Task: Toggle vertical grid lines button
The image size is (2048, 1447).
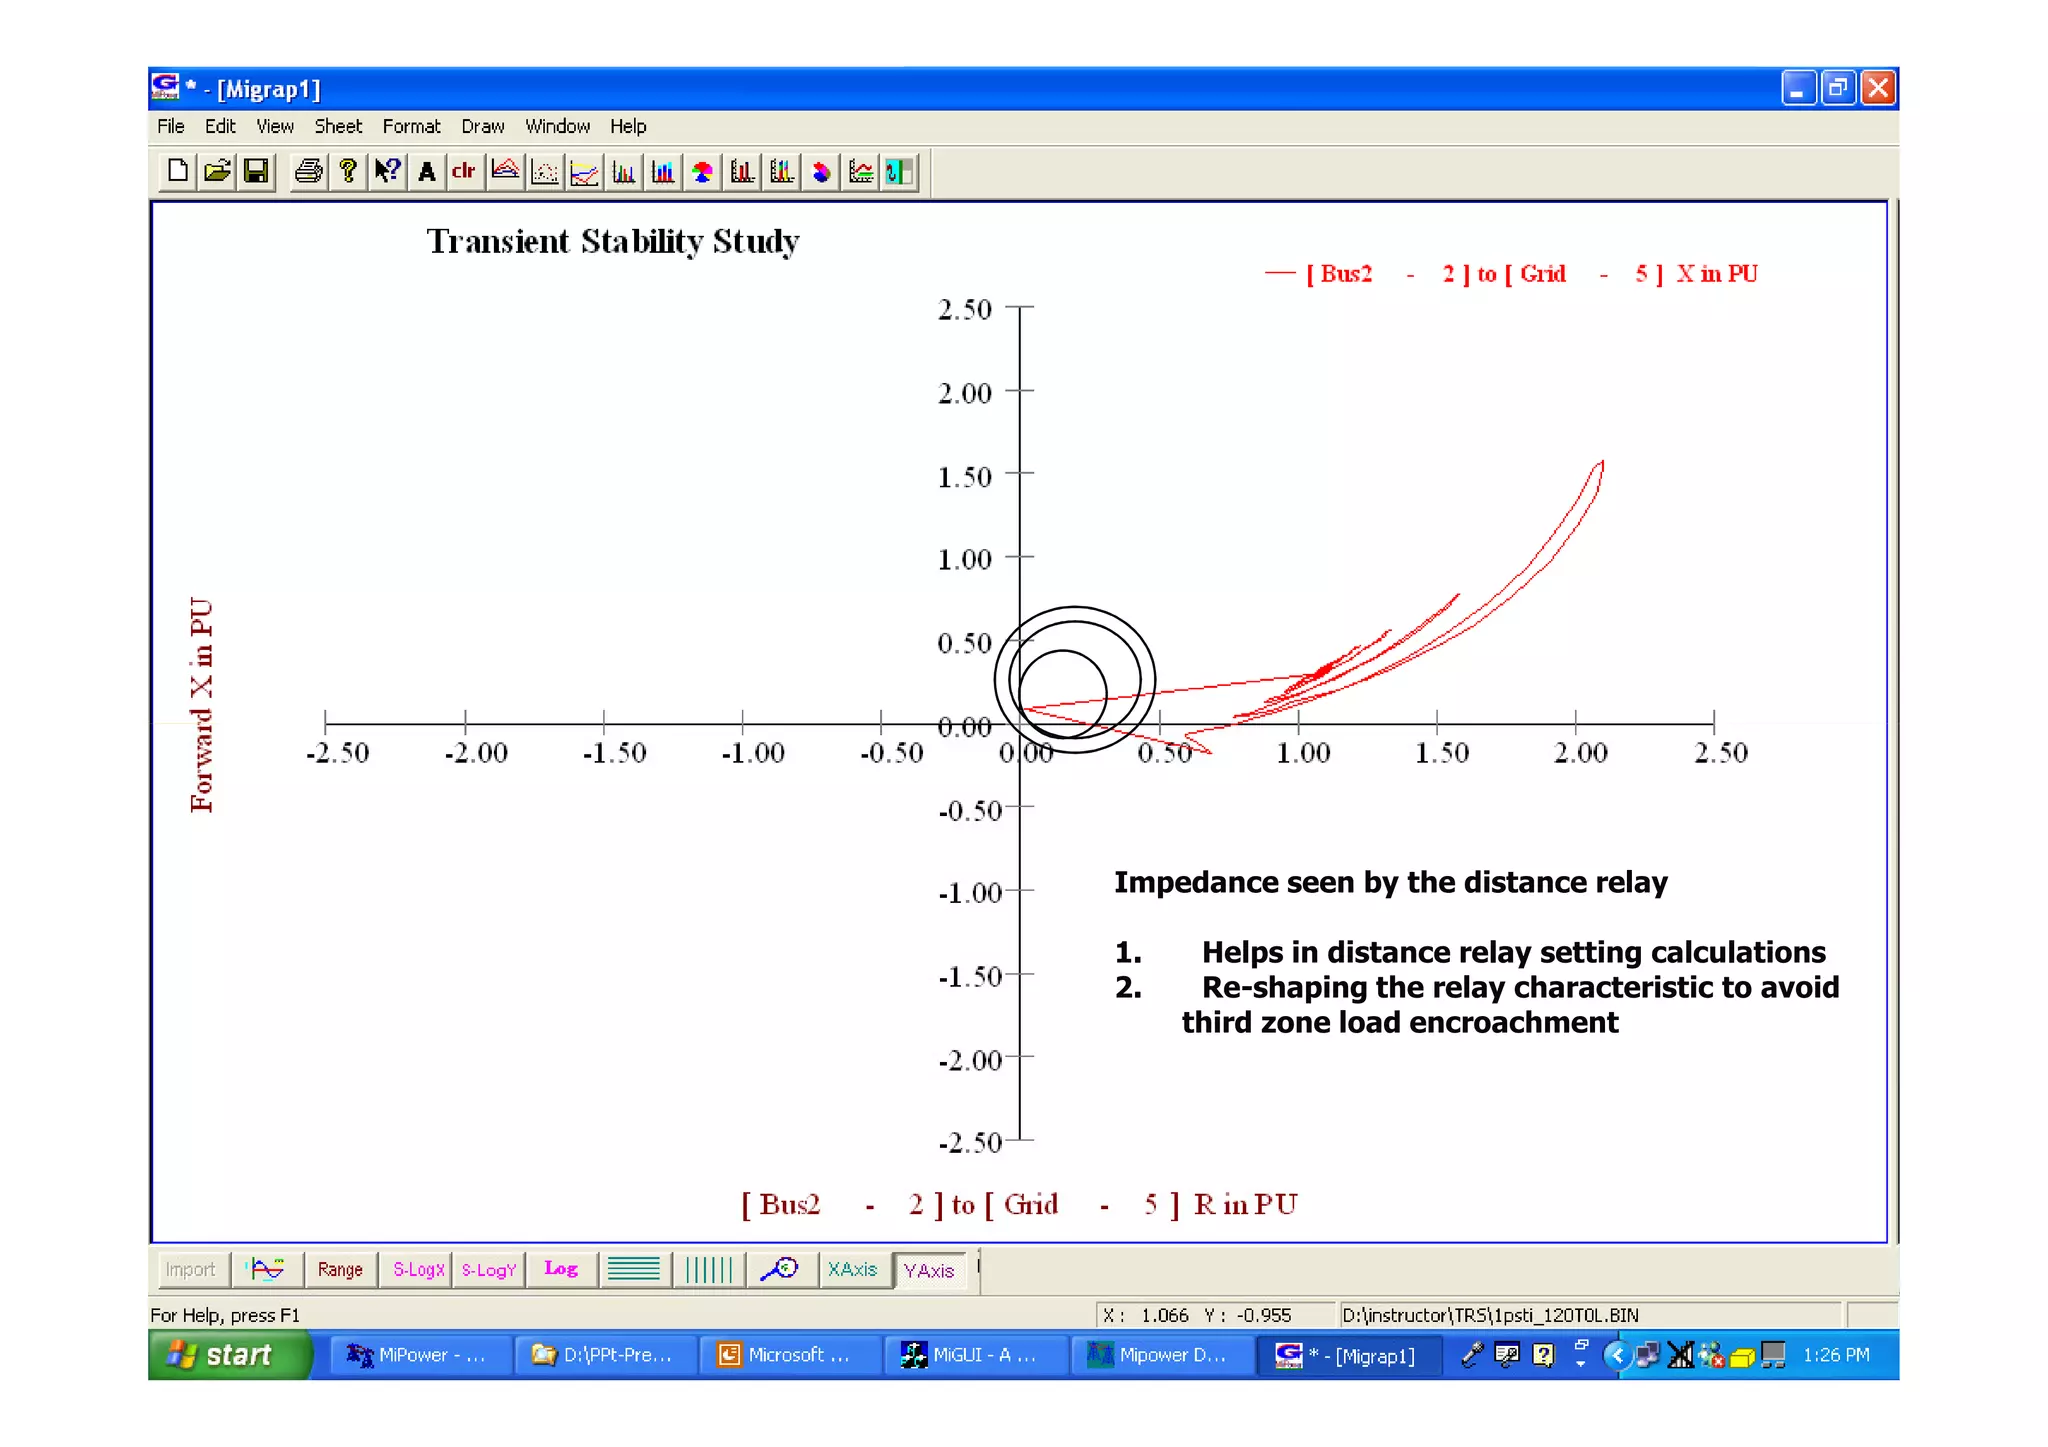Action: tap(708, 1269)
